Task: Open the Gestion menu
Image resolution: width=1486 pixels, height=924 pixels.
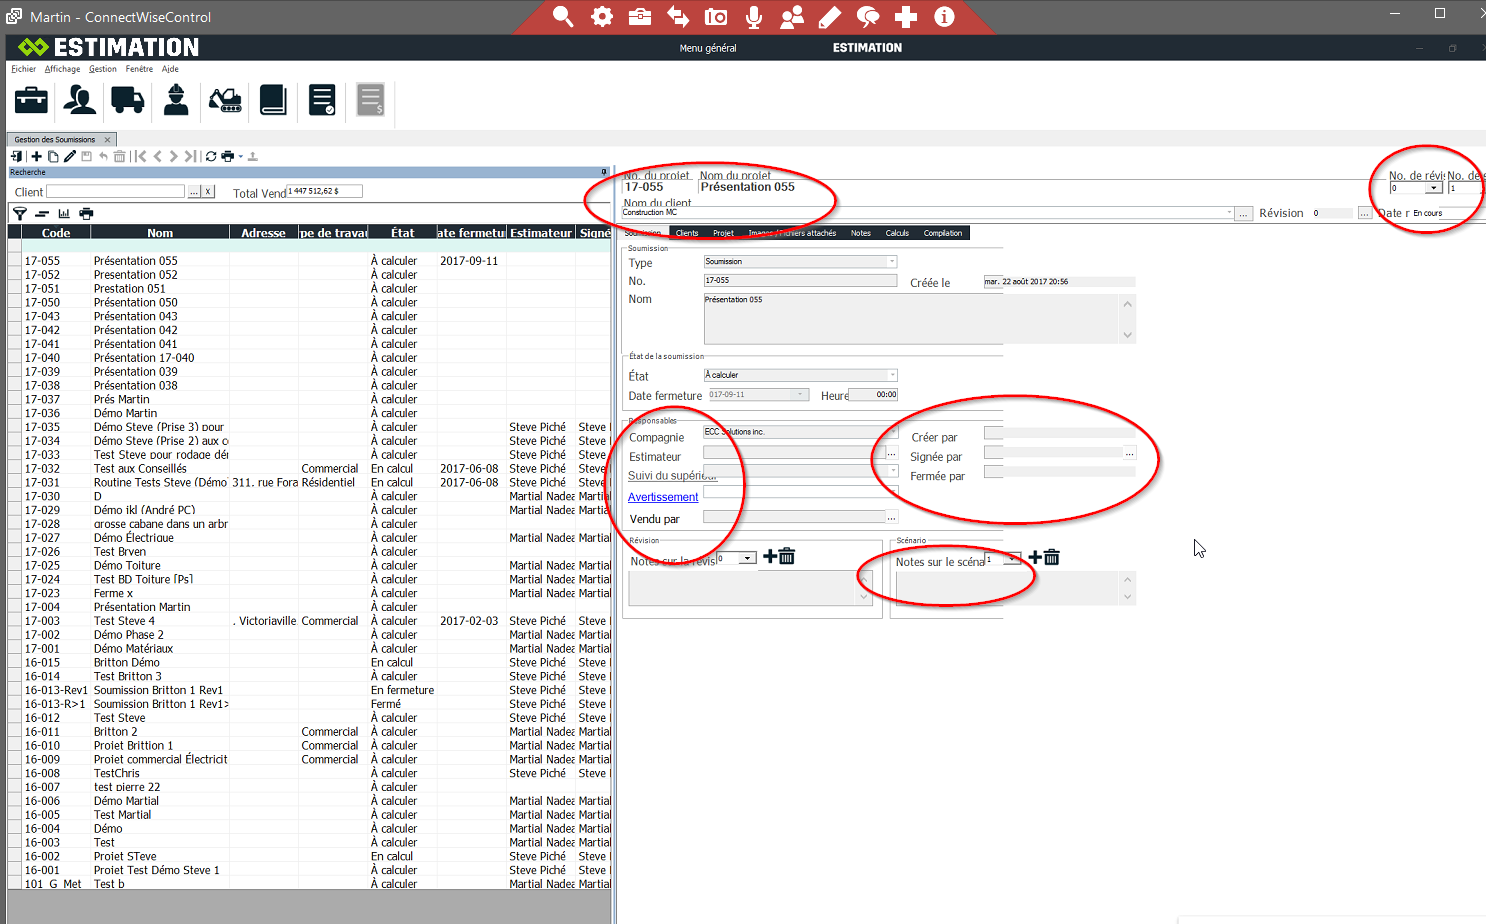Action: tap(102, 69)
